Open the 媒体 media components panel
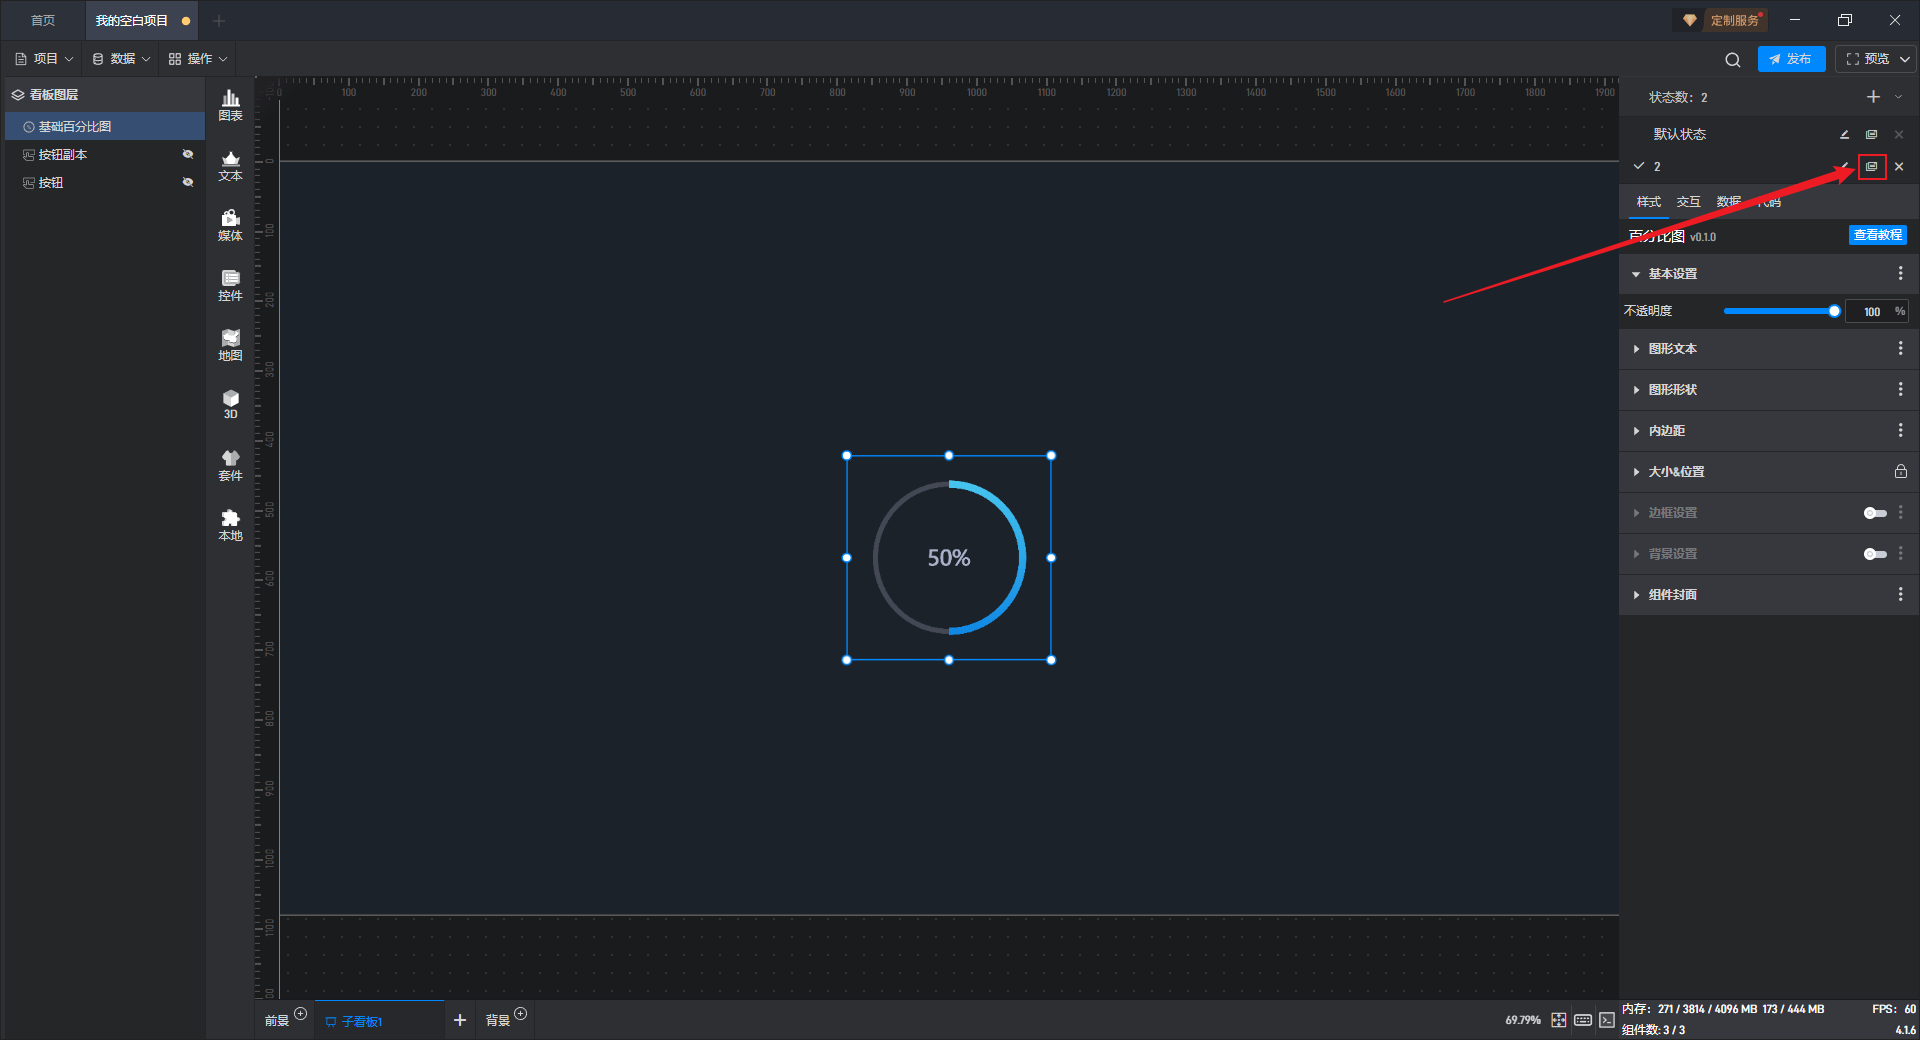Screen dimensions: 1920x1040 point(230,225)
